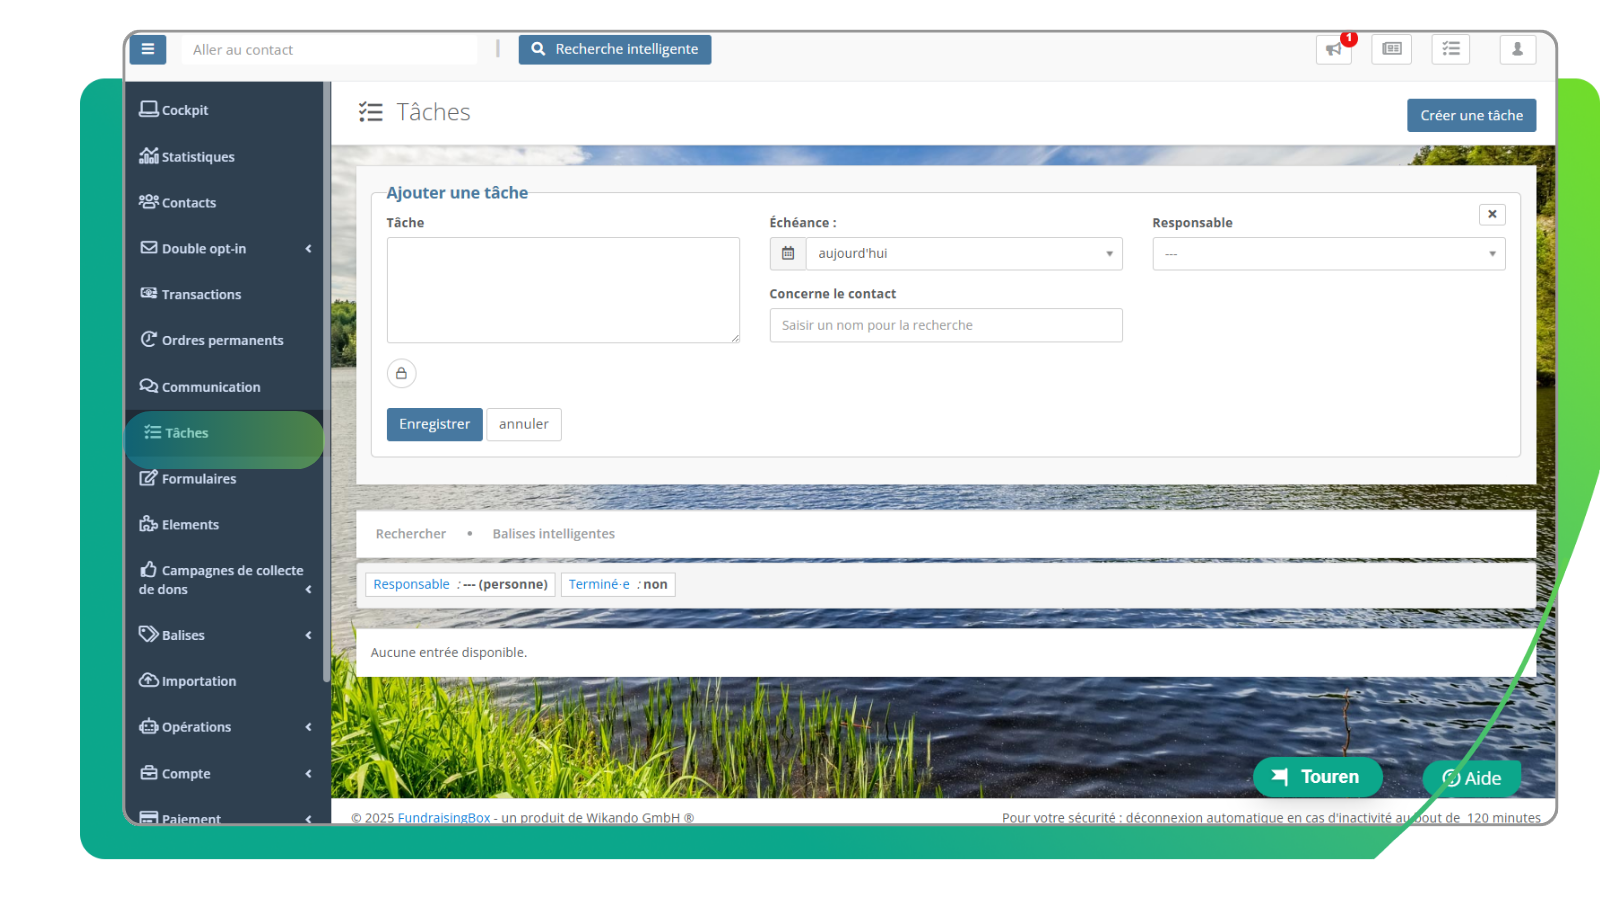Switch to the Balises intelligentes tab
This screenshot has height=900, width=1600.
click(x=553, y=534)
